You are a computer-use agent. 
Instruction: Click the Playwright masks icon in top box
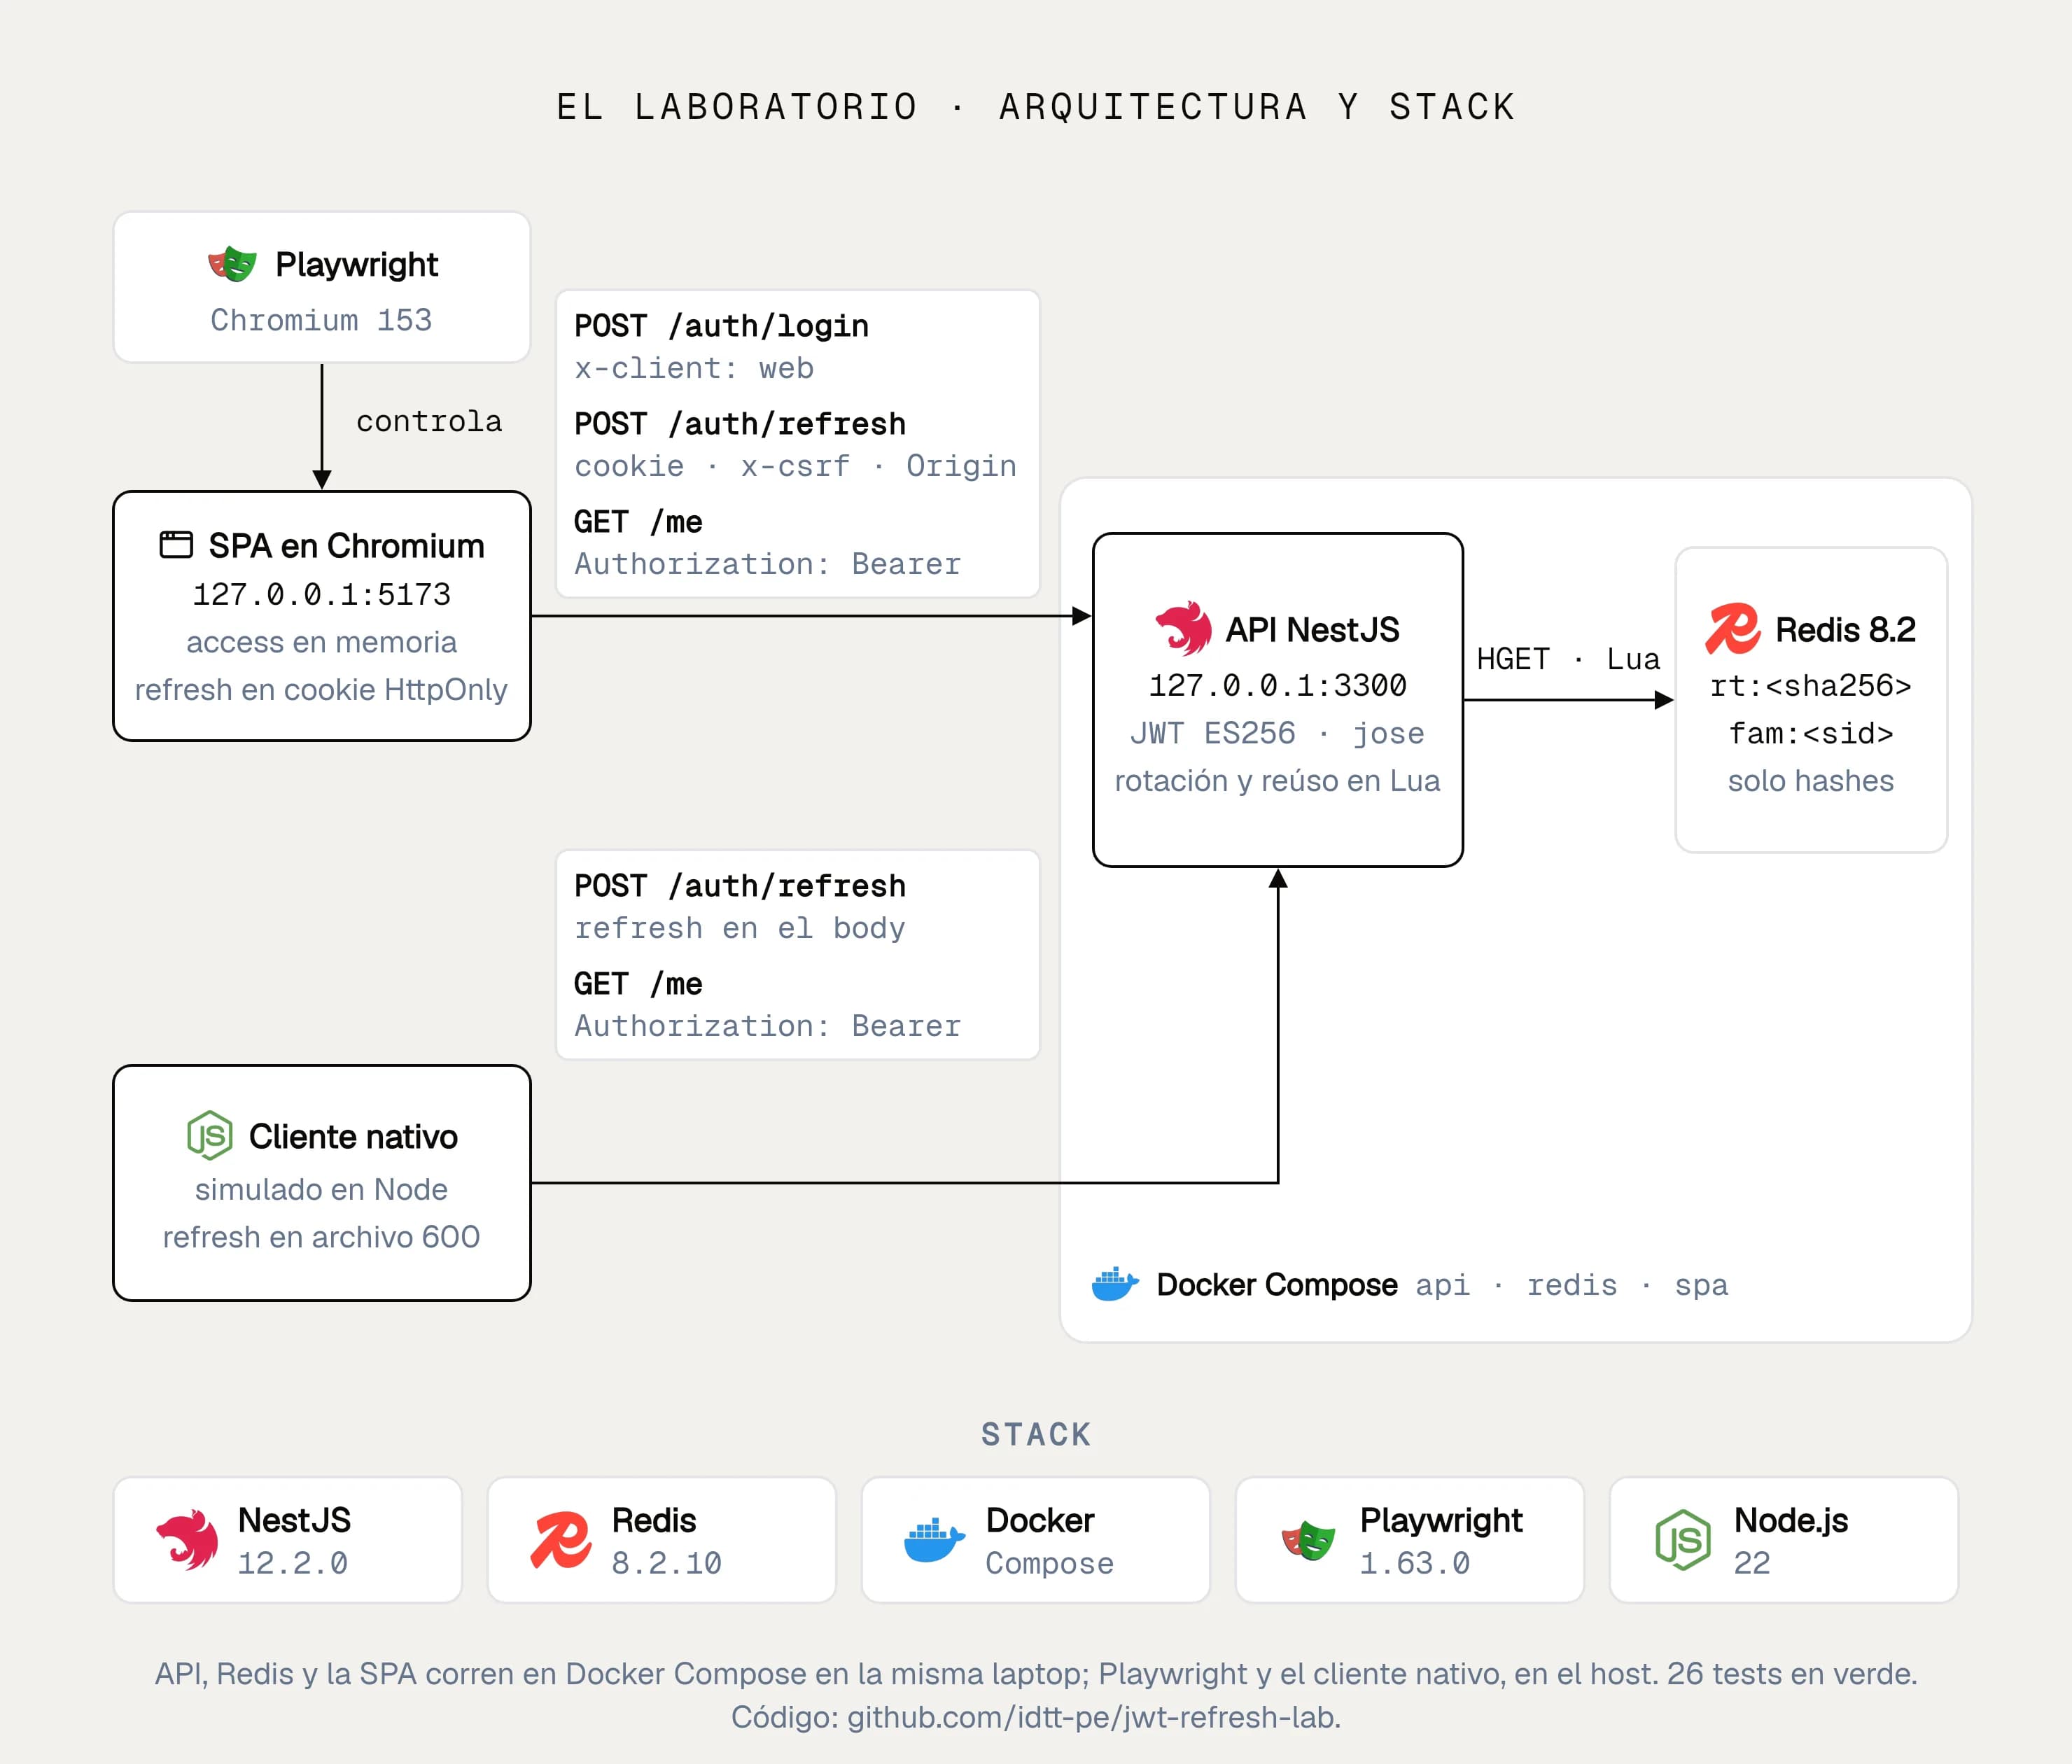pos(232,265)
